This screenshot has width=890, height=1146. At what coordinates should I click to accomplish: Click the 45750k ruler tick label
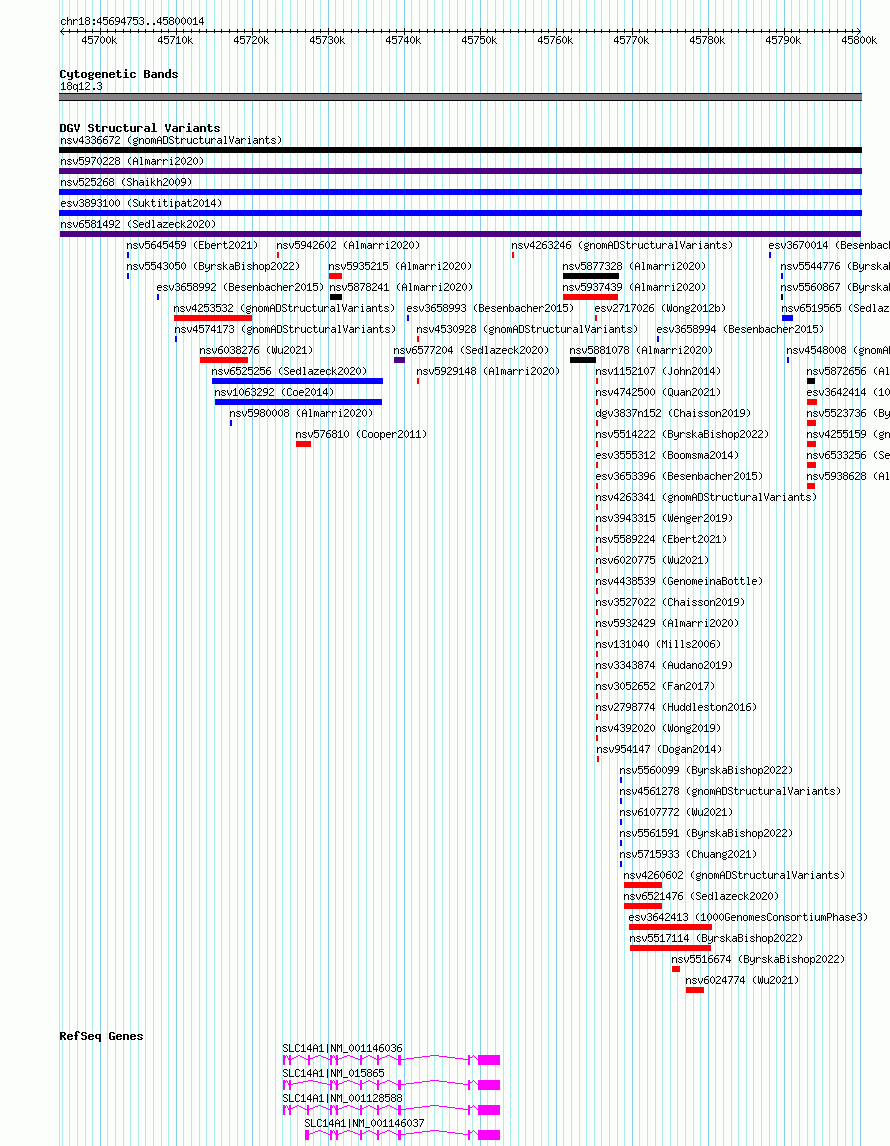(x=479, y=40)
